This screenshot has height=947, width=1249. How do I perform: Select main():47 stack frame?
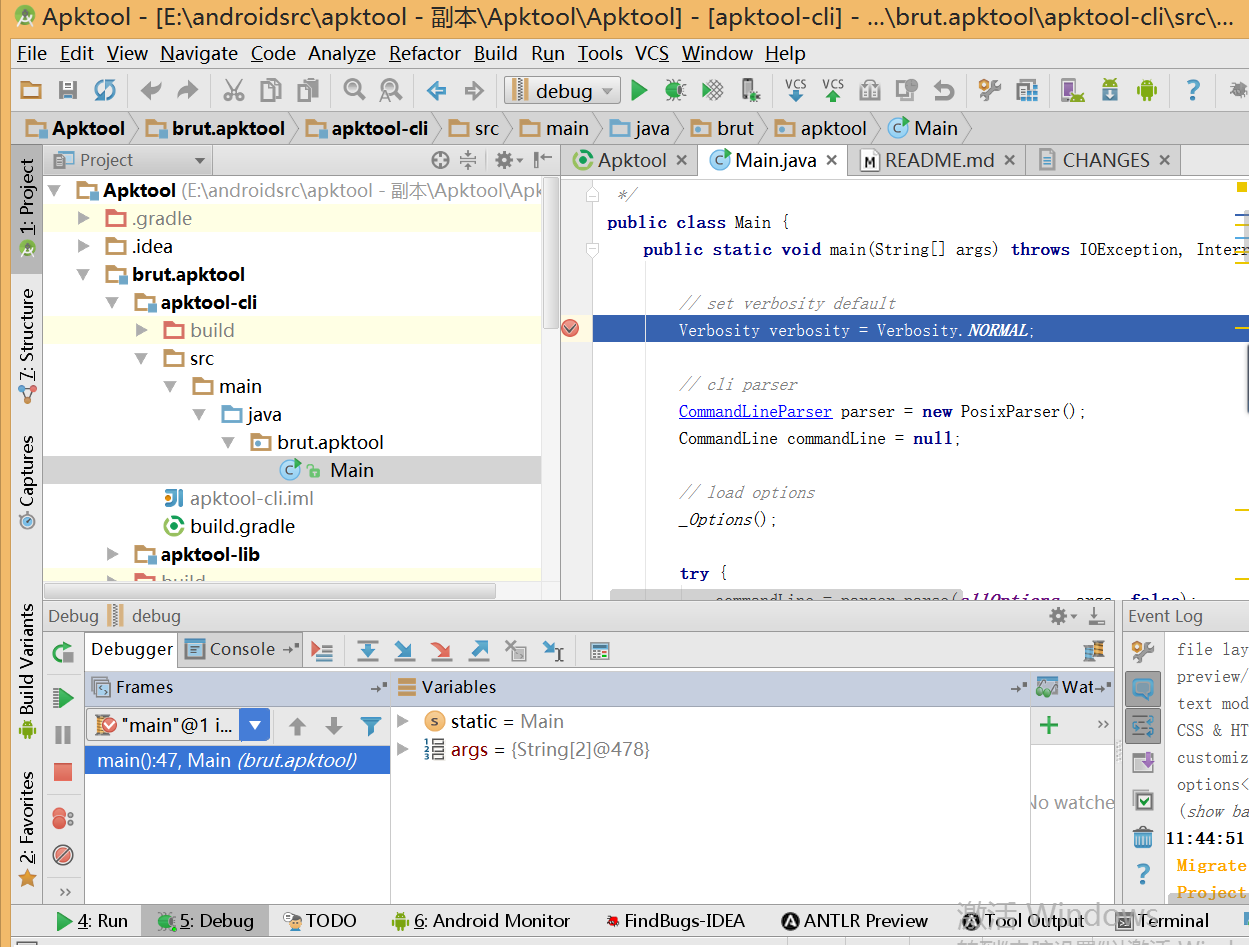click(x=237, y=760)
